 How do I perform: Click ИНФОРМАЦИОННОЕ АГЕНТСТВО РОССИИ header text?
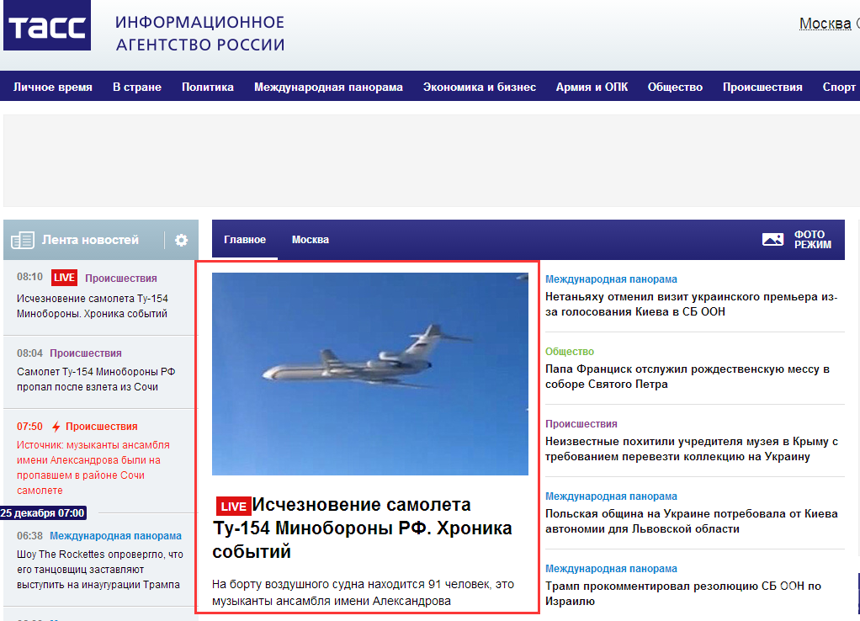pyautogui.click(x=200, y=33)
